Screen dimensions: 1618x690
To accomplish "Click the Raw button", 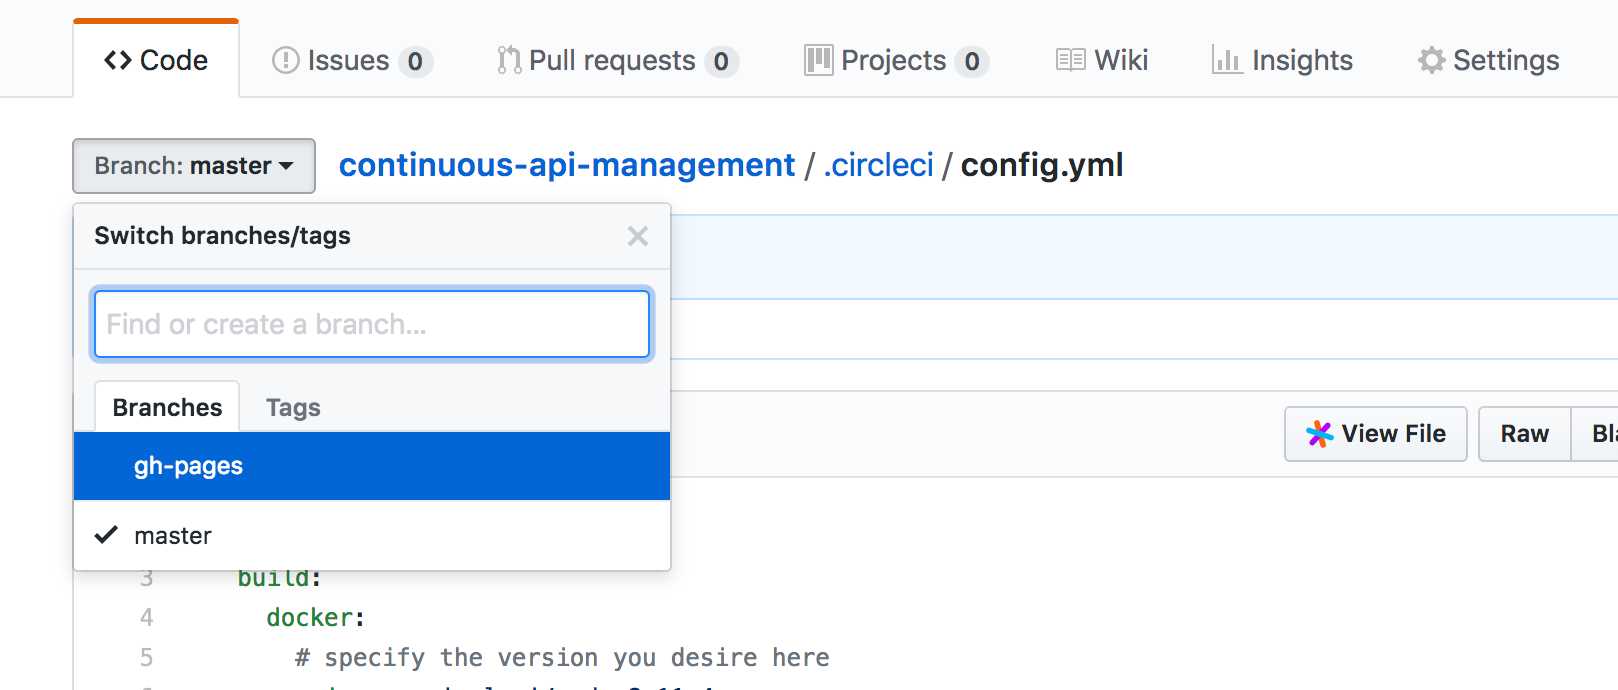I will [x=1524, y=434].
